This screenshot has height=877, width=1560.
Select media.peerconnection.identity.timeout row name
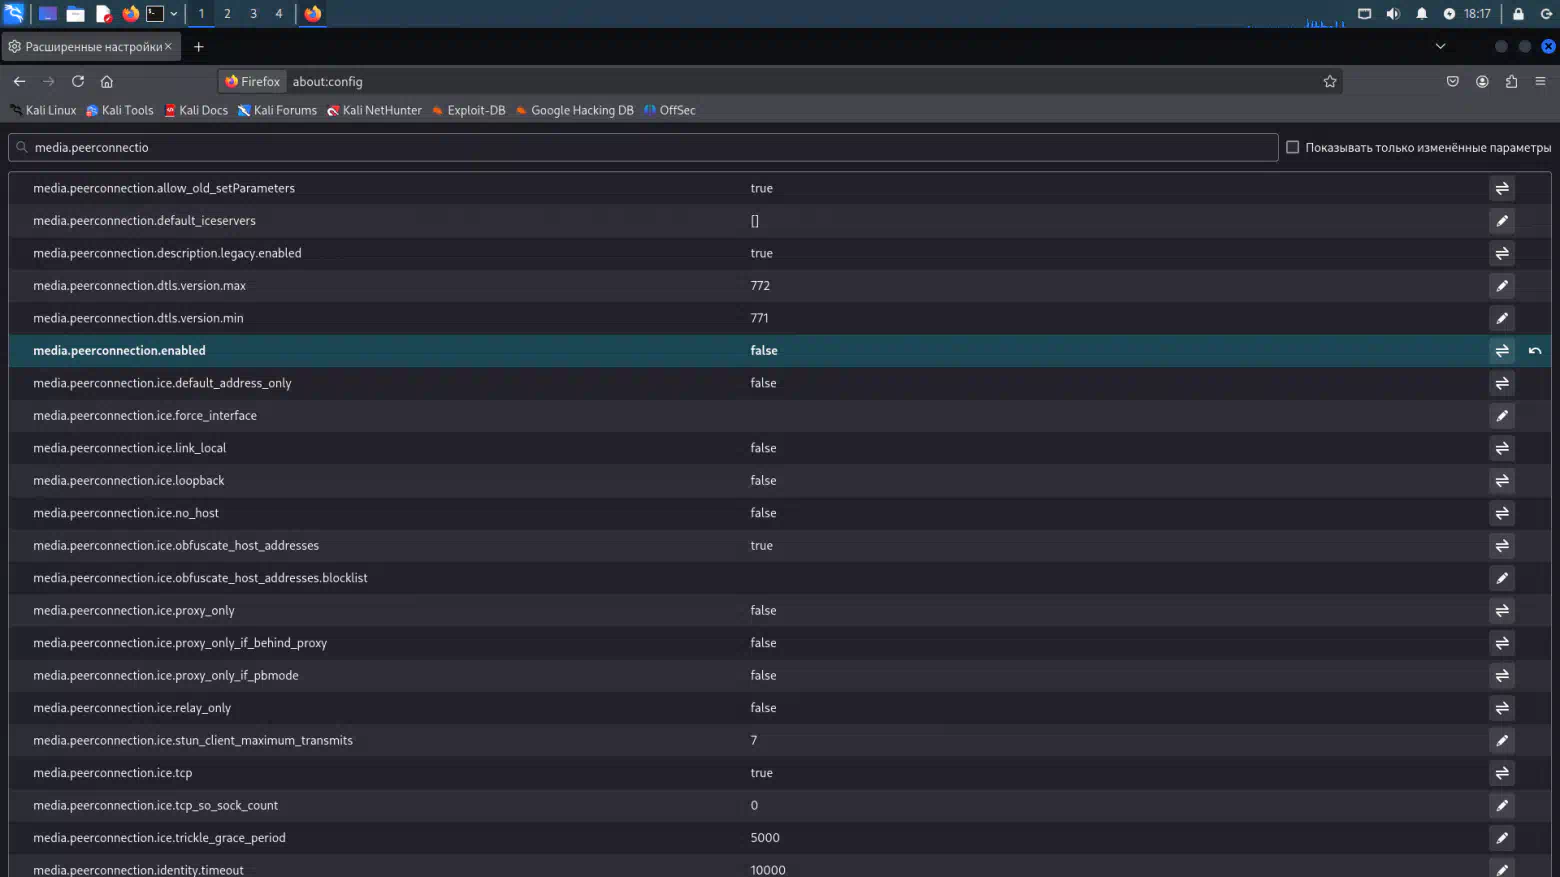coord(138,870)
